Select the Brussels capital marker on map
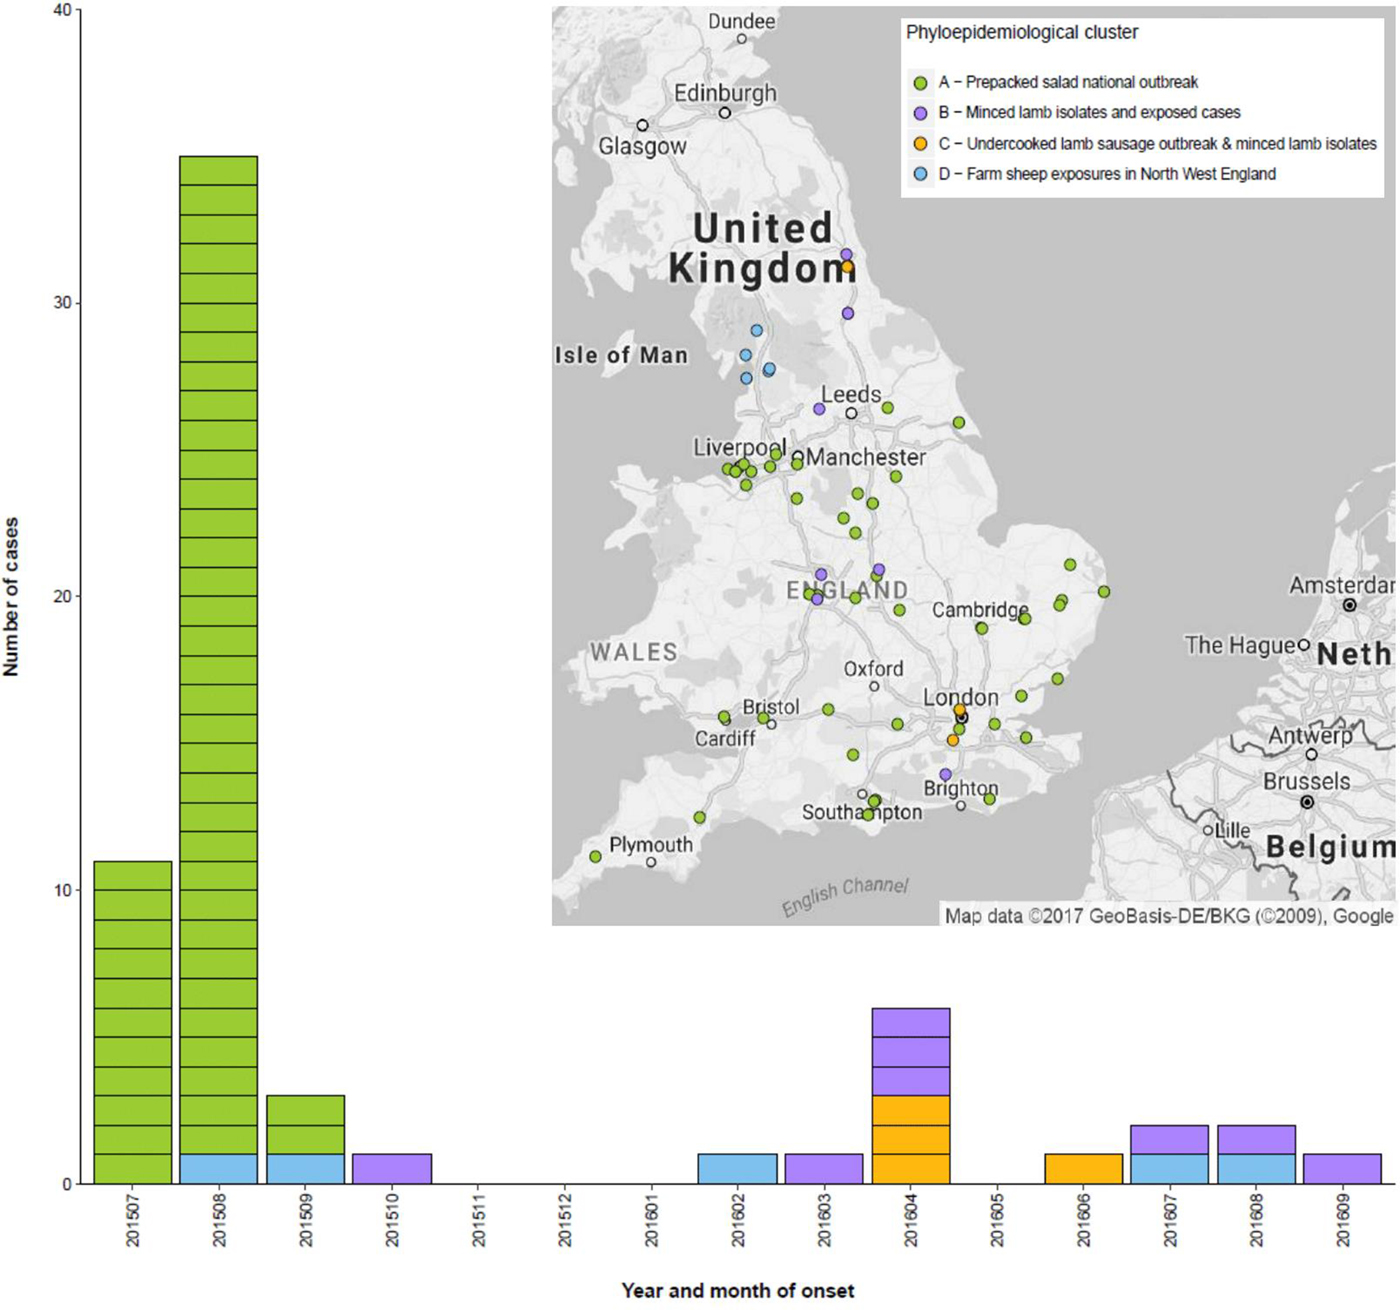Viewport: 1400px width, 1310px height. coord(1307,802)
